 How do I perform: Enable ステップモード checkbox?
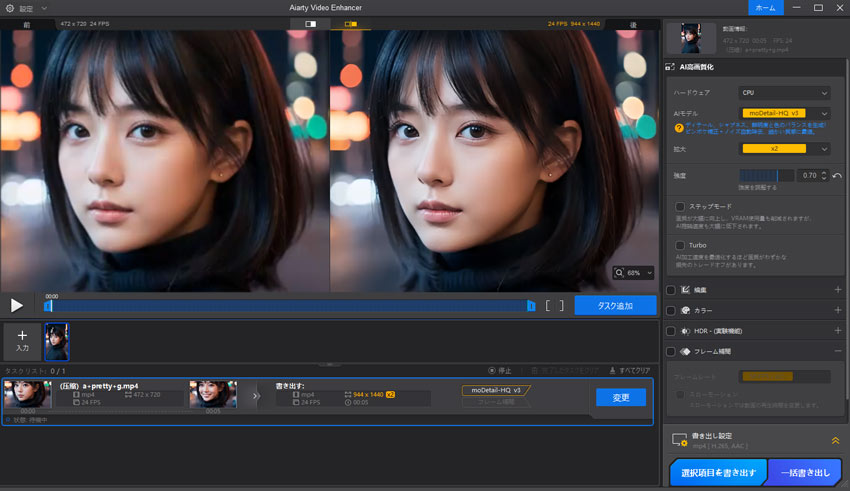click(x=680, y=206)
